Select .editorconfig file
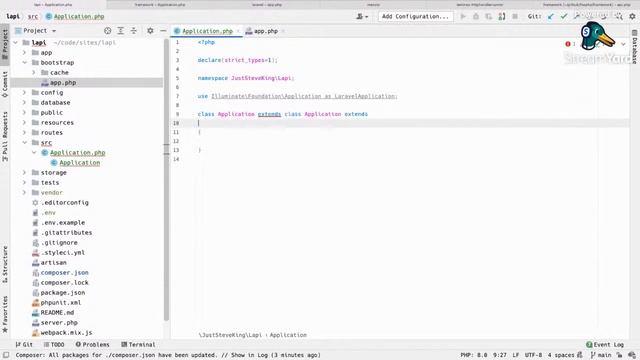 point(64,202)
